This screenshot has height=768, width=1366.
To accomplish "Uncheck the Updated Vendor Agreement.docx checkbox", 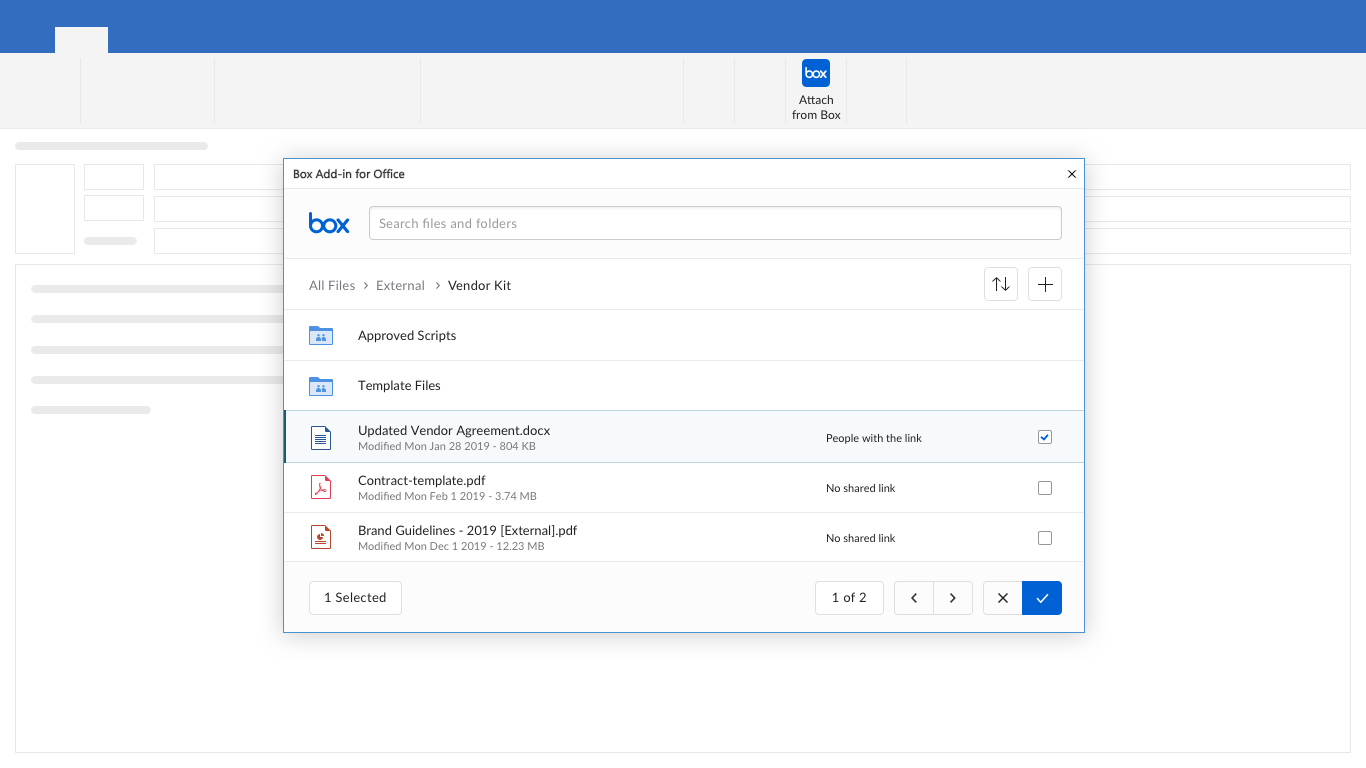I will coord(1045,437).
